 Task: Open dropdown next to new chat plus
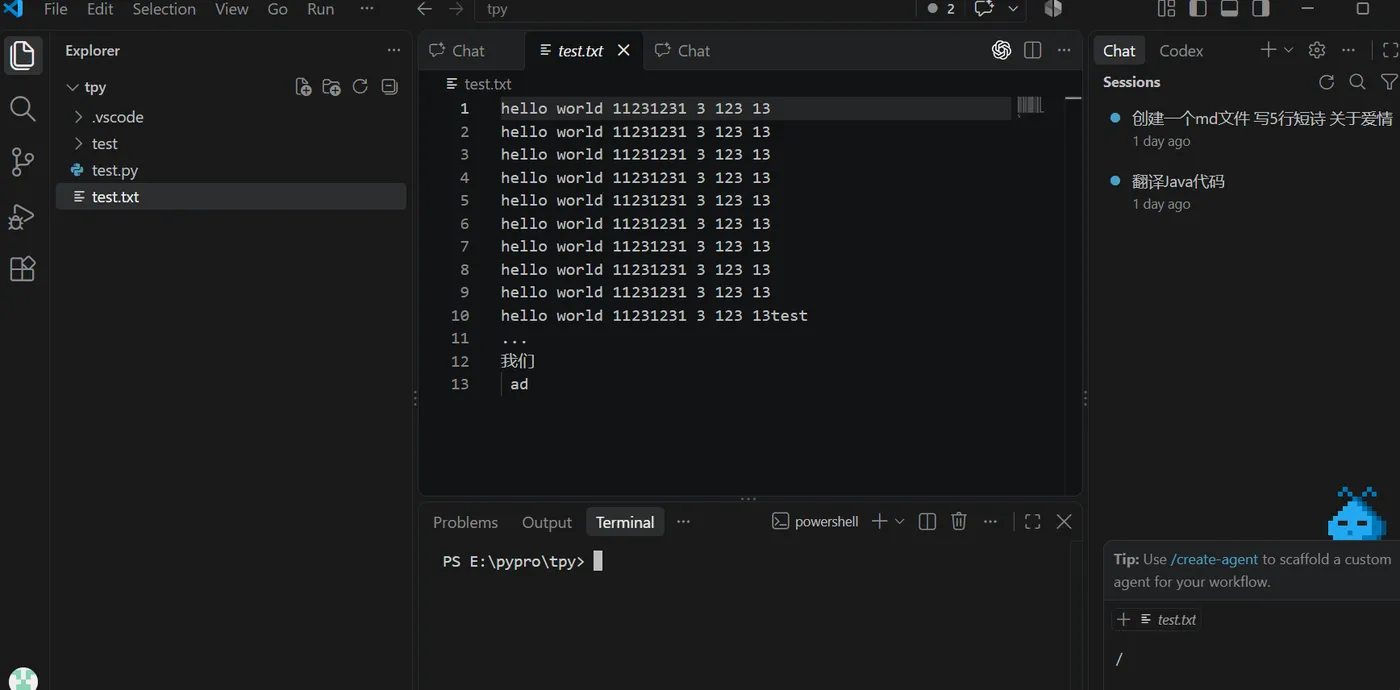pyautogui.click(x=1288, y=50)
